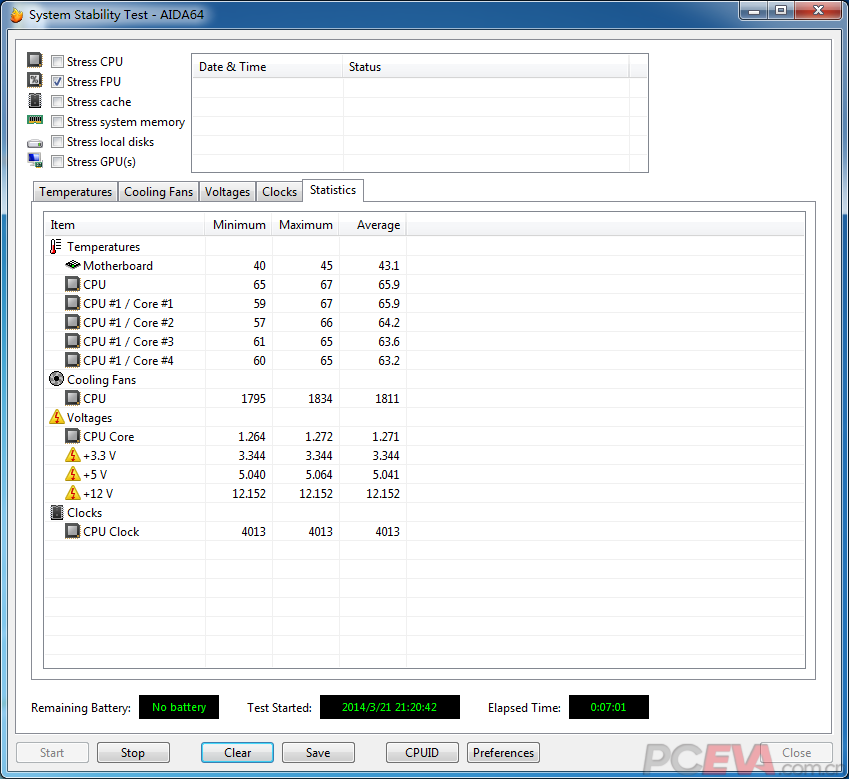This screenshot has height=779, width=849.
Task: Click the warning icon next to +12 V
Action: point(72,494)
